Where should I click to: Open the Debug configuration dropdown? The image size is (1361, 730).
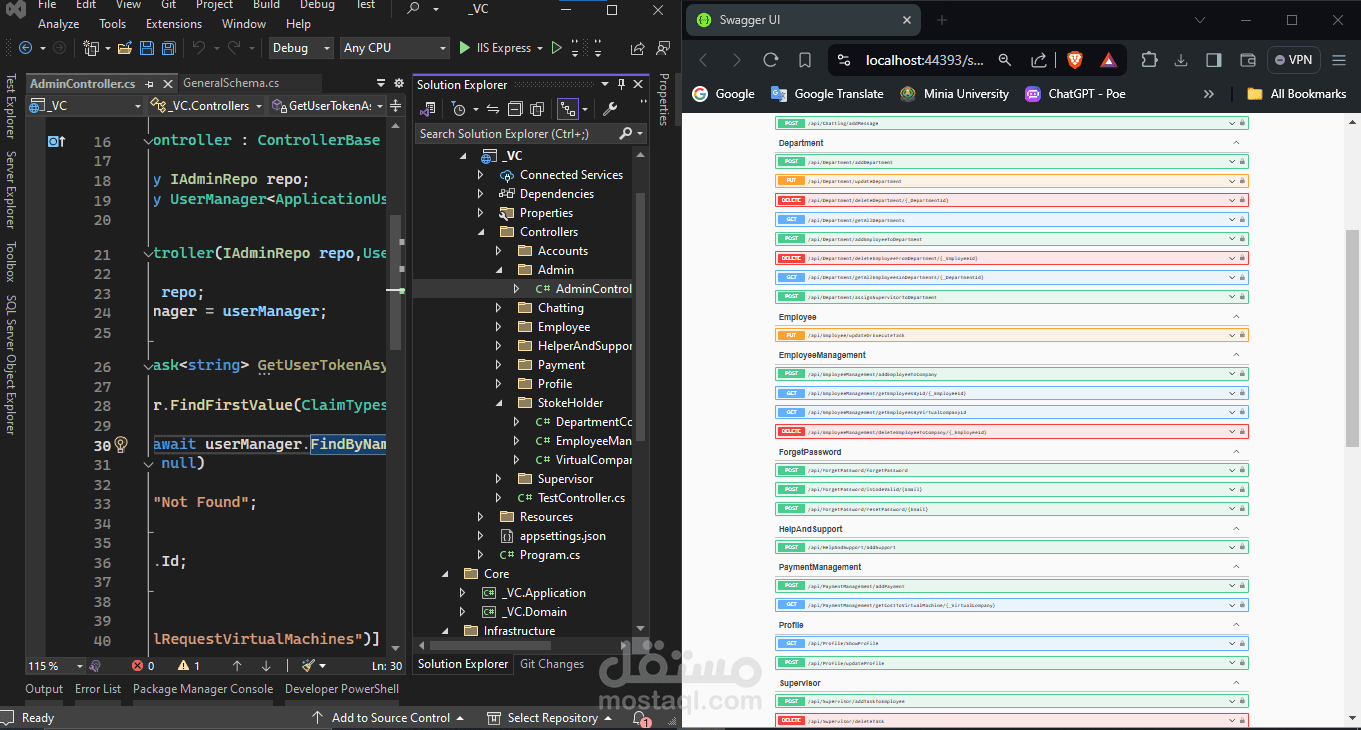301,48
